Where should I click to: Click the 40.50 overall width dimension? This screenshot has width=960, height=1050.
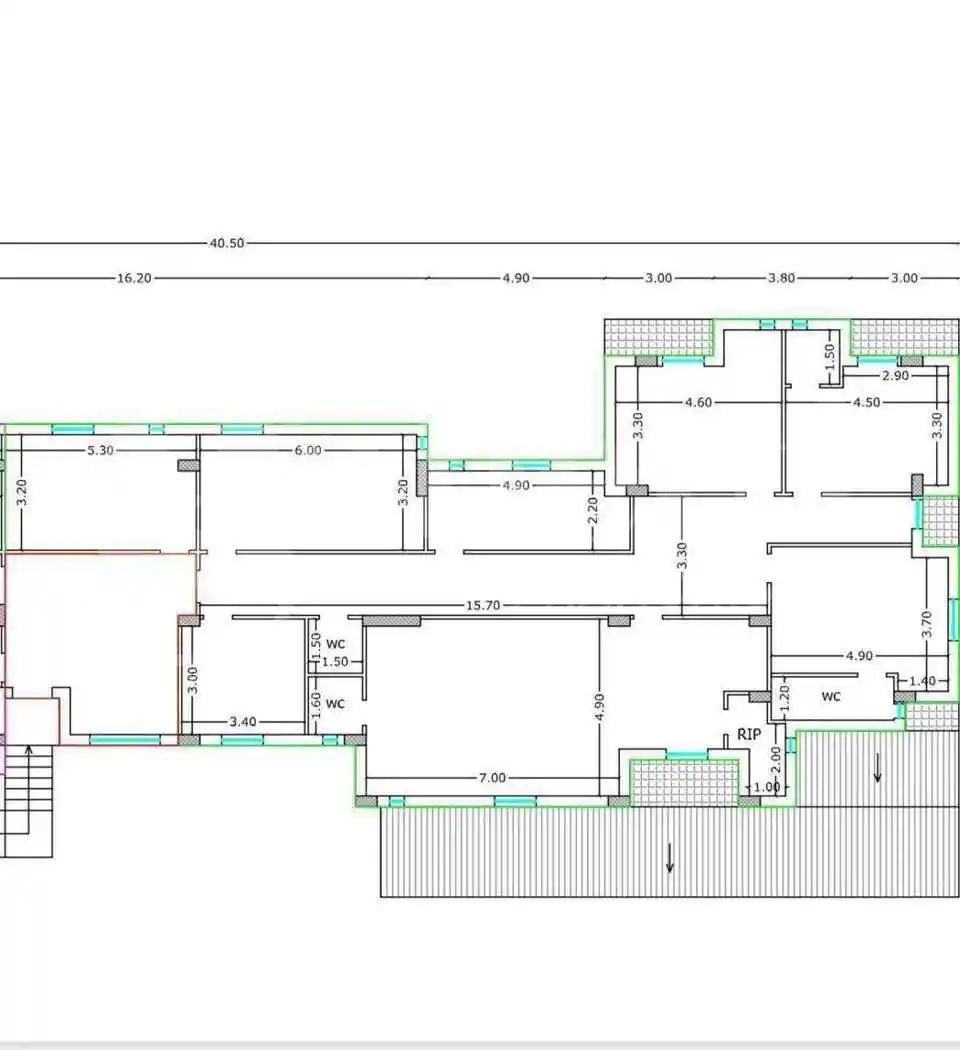pos(227,243)
